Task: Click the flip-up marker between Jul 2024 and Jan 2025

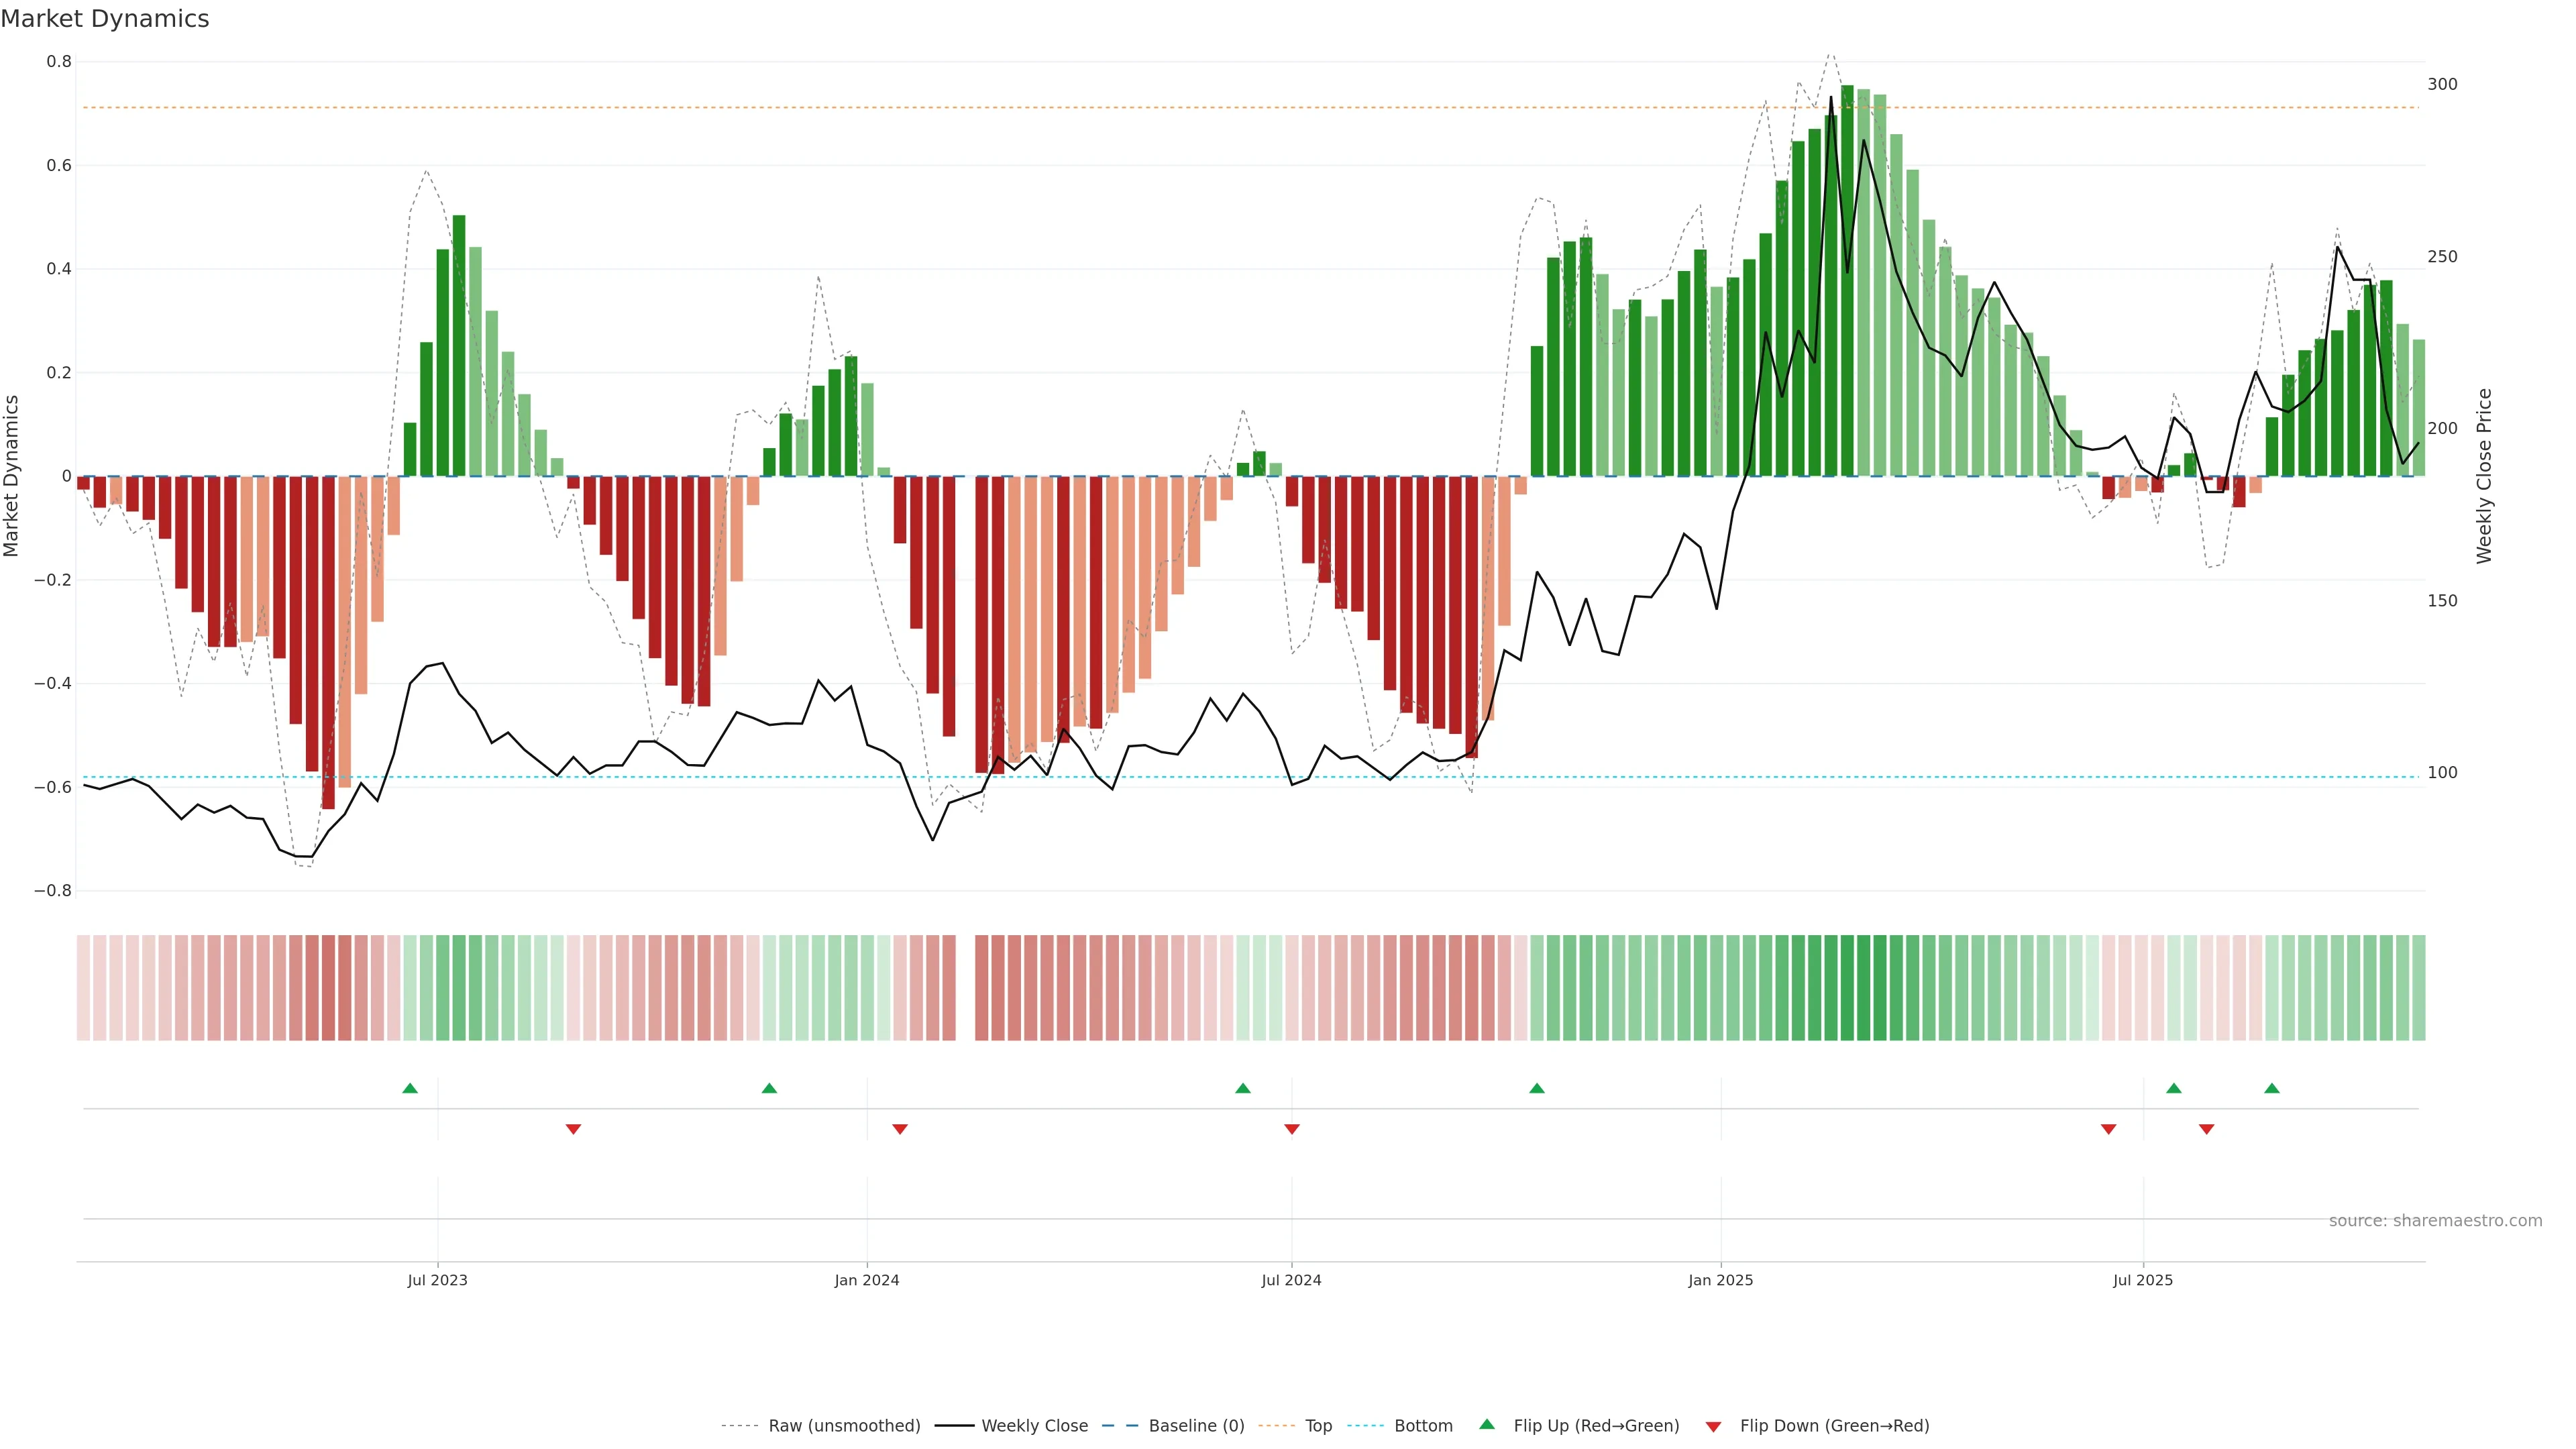Action: pyautogui.click(x=1537, y=1088)
